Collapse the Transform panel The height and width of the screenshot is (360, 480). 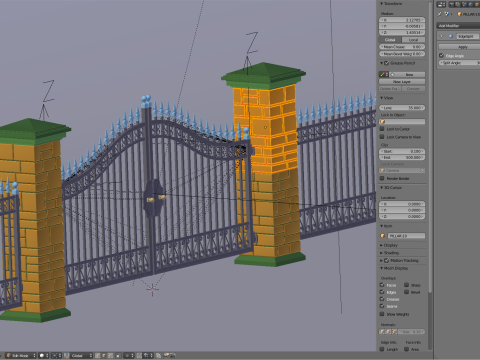click(x=382, y=4)
